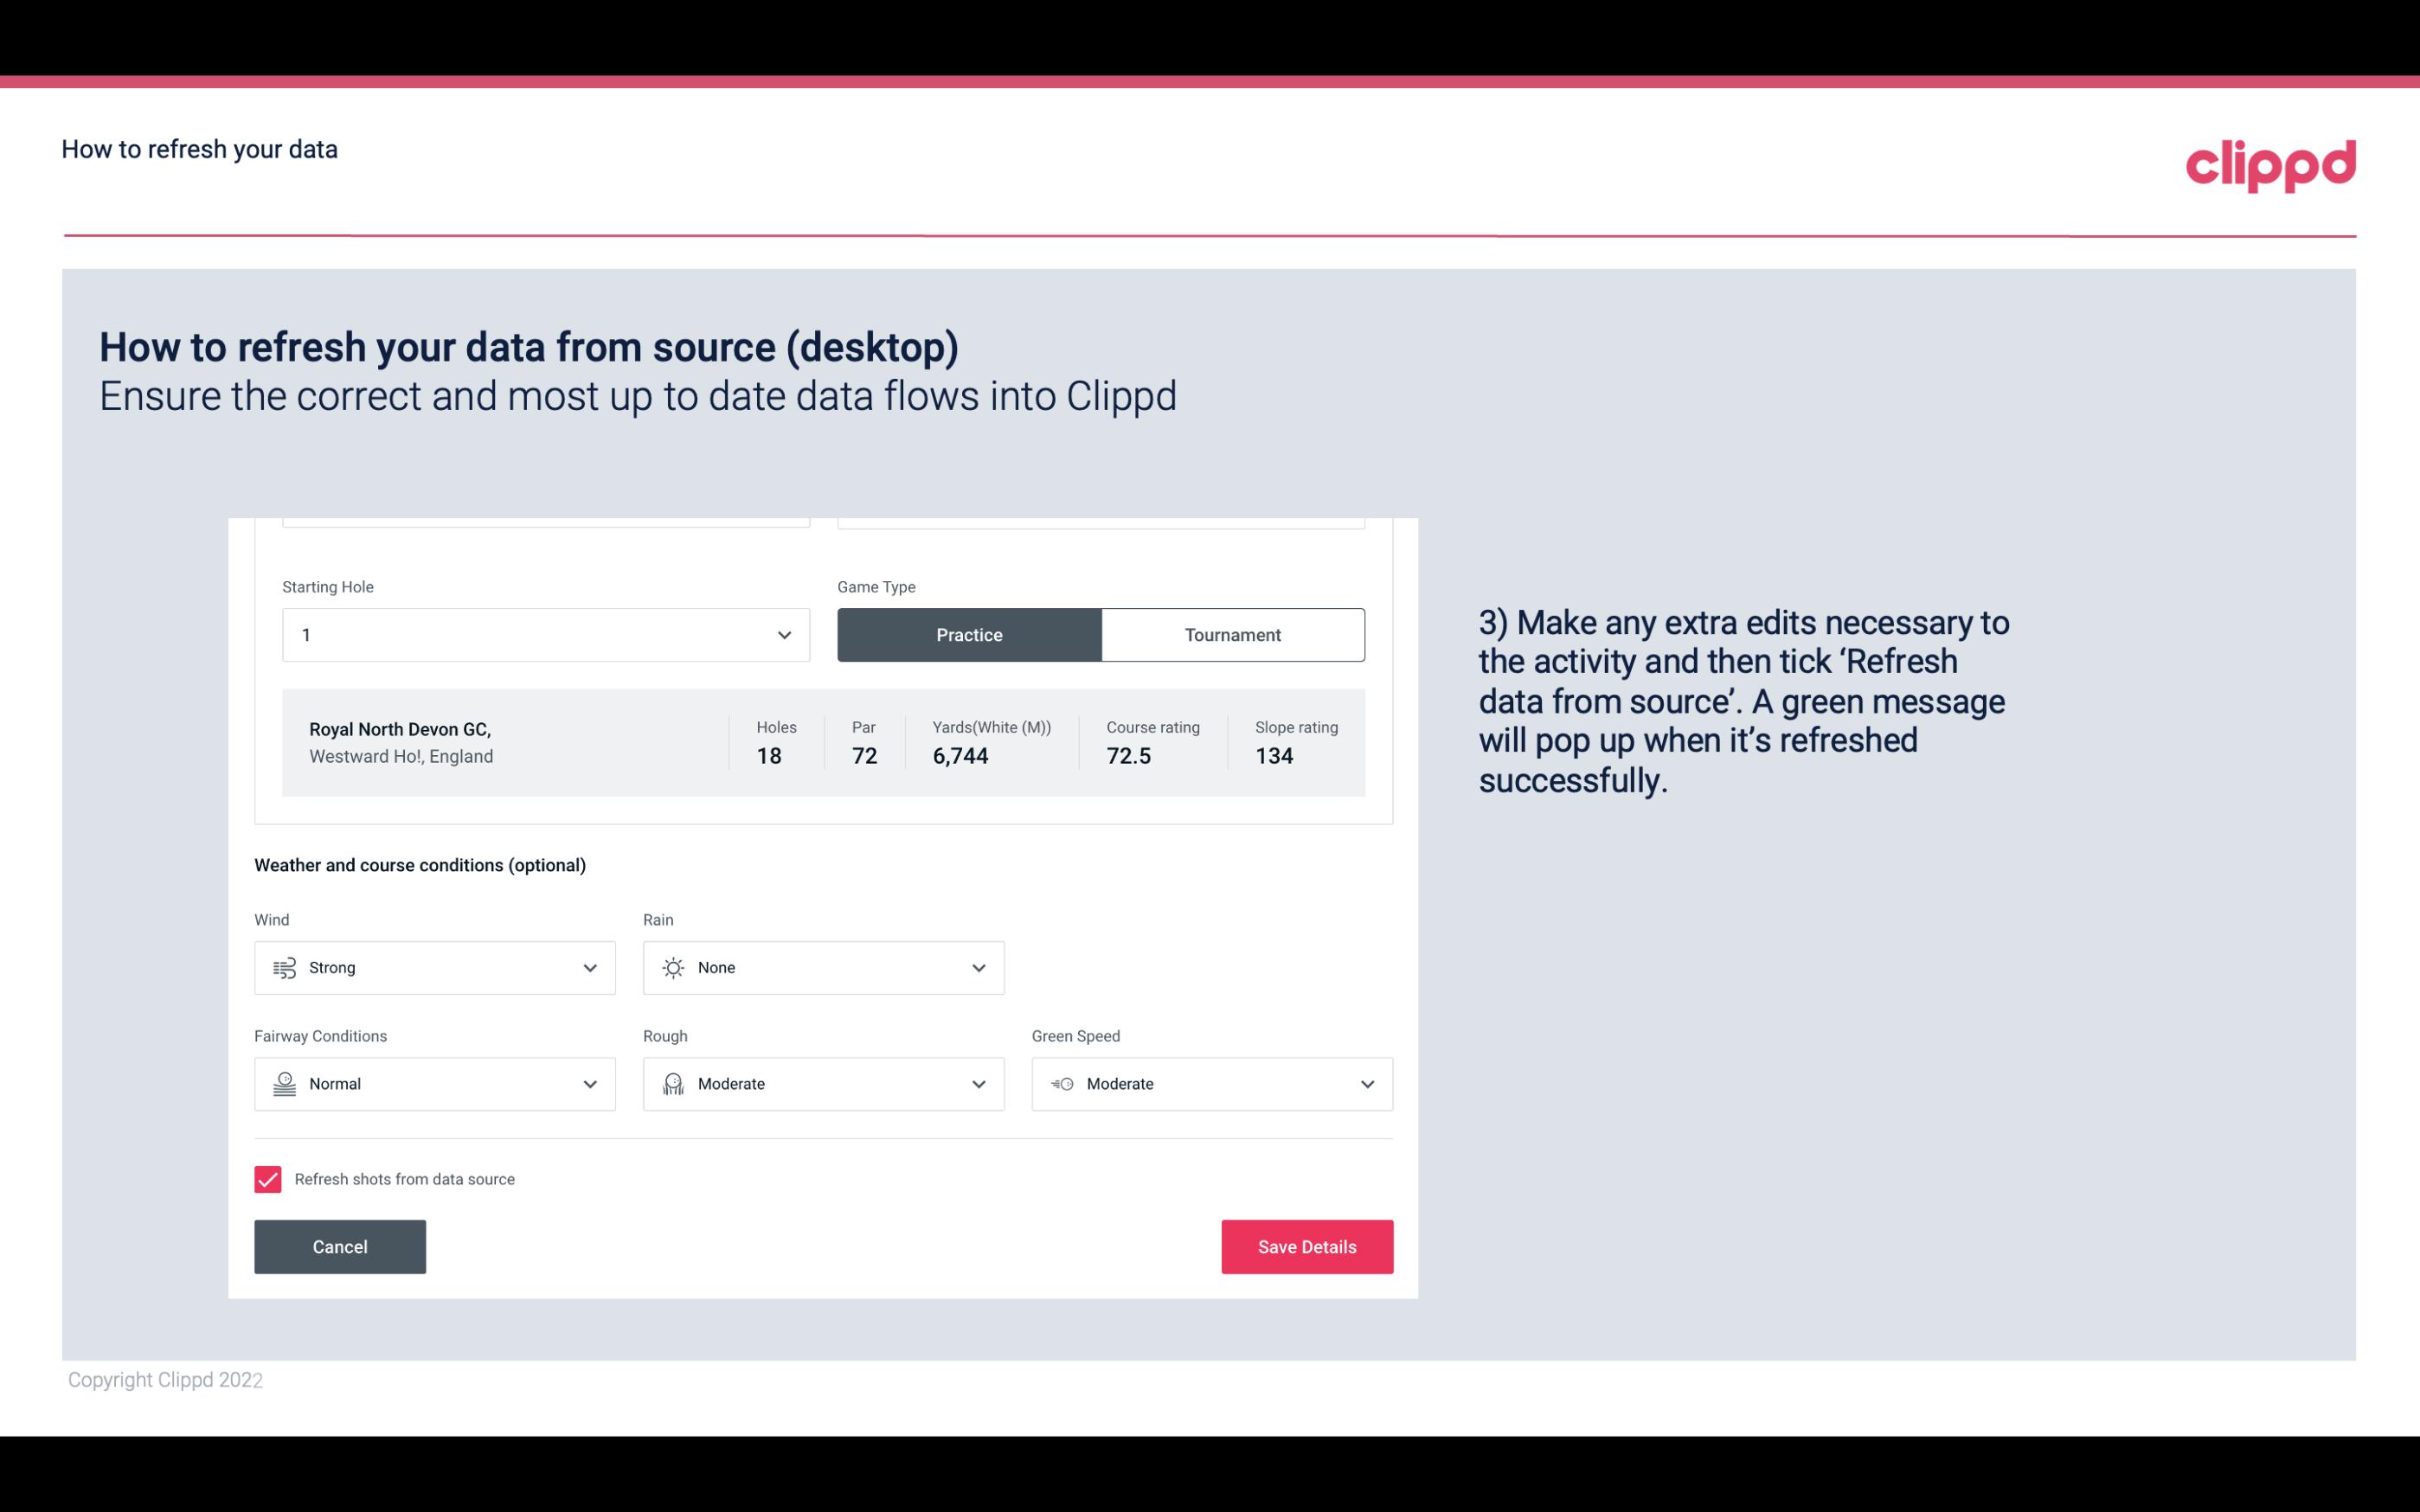Click the Save Details button

1306,1246
